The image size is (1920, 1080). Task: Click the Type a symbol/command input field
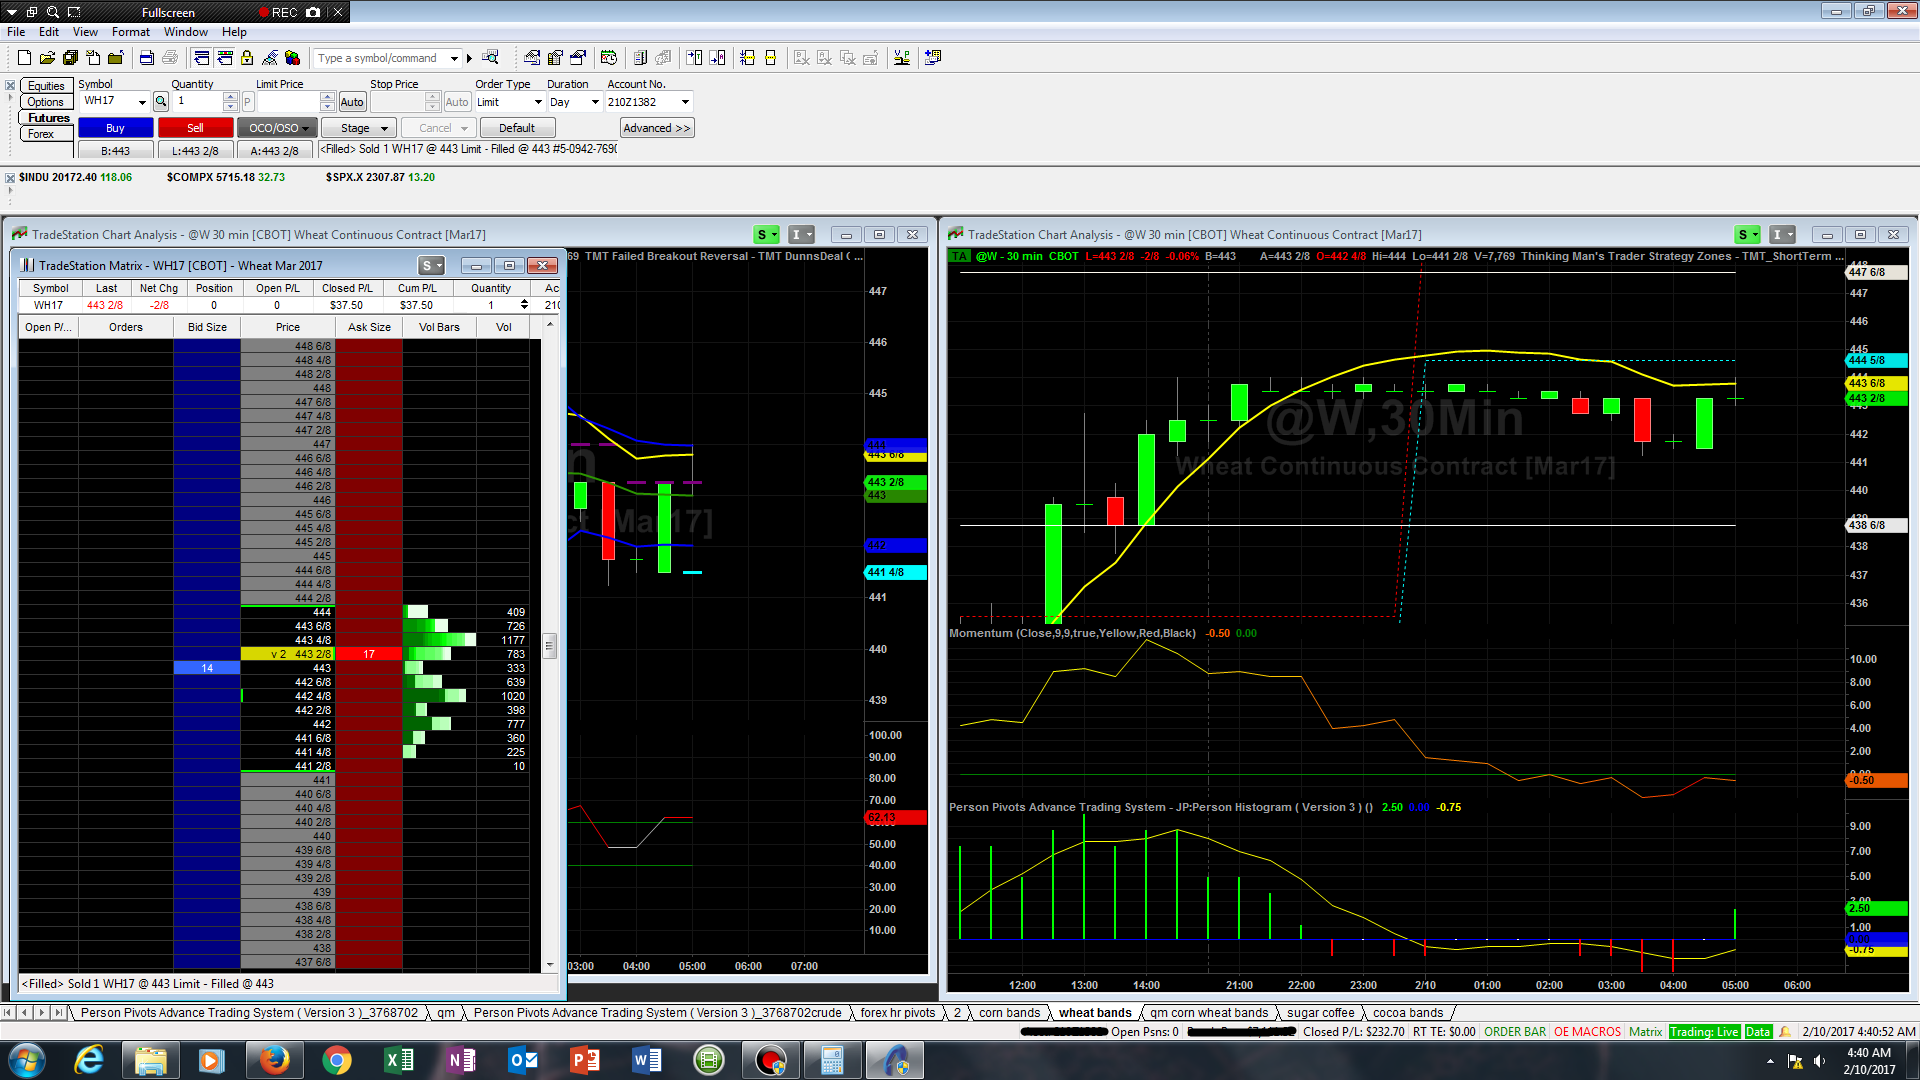380,58
